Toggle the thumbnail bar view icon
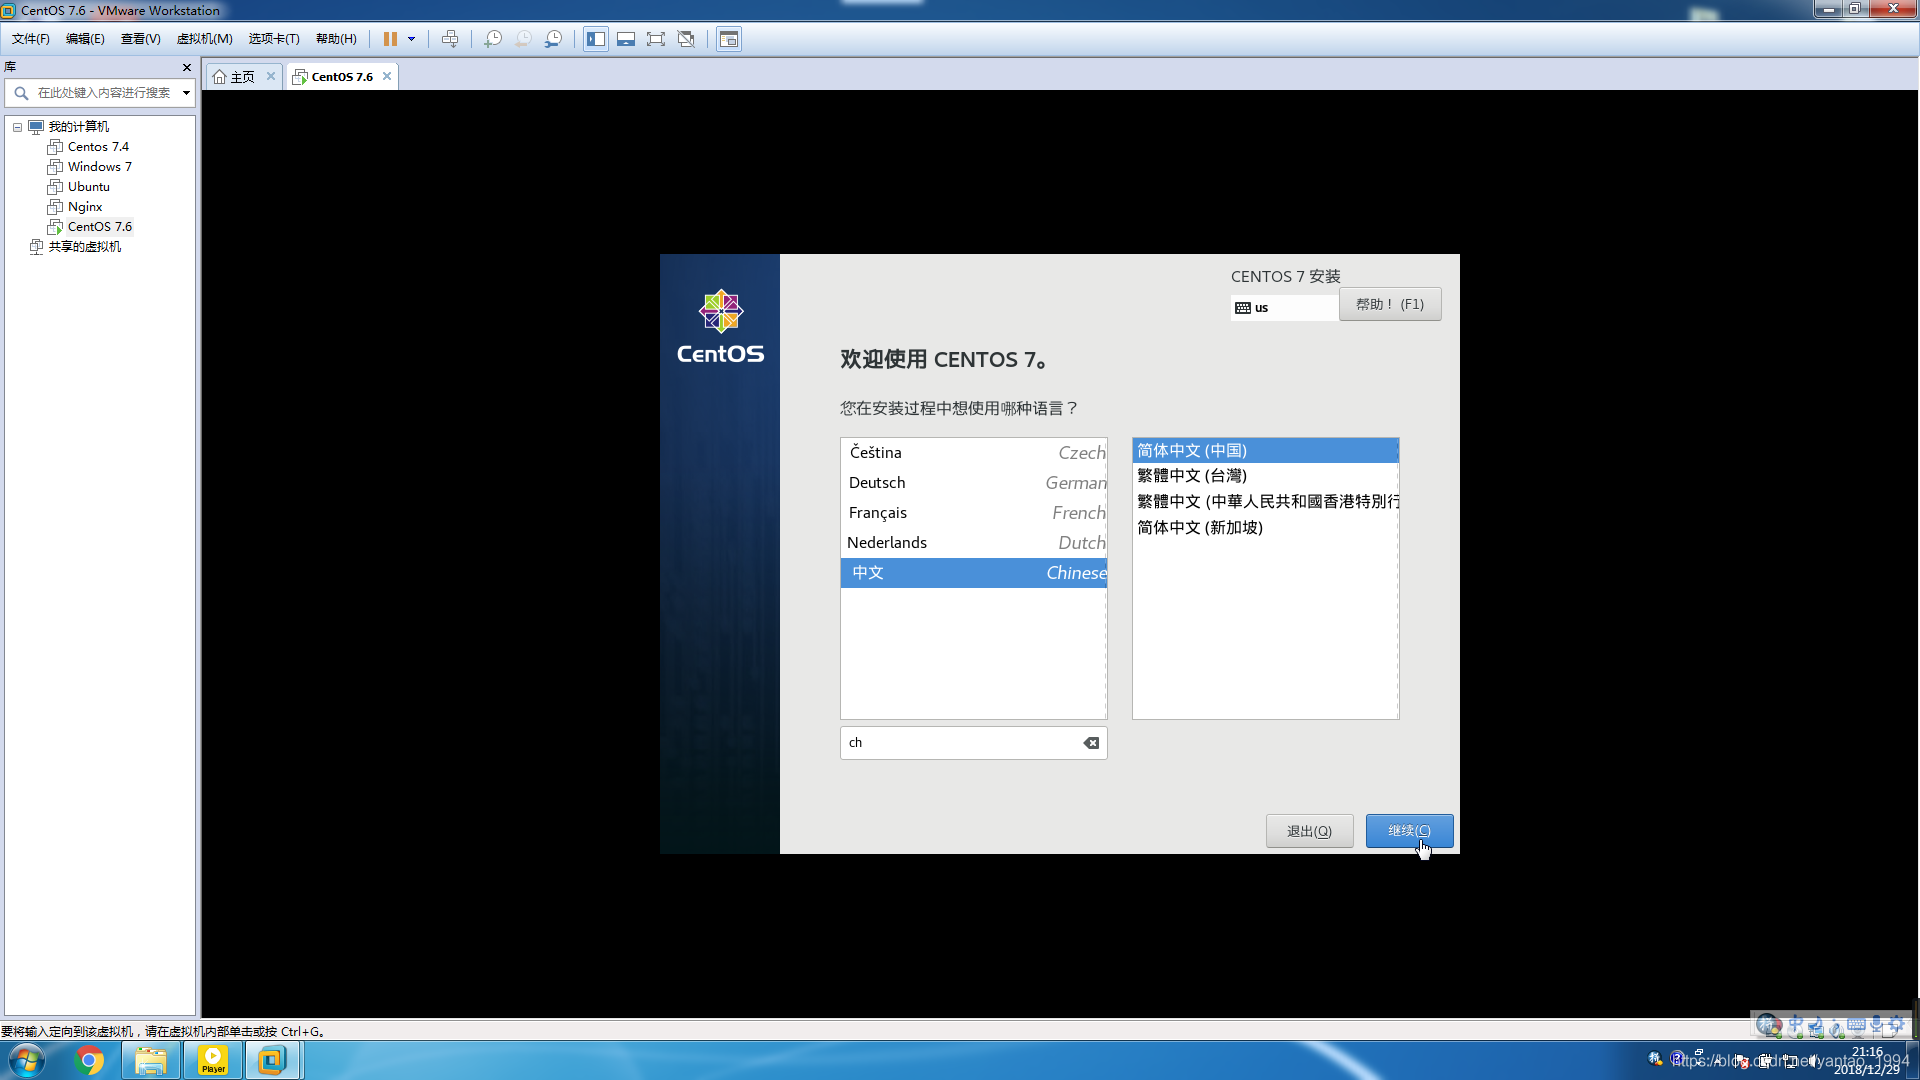 [x=626, y=39]
